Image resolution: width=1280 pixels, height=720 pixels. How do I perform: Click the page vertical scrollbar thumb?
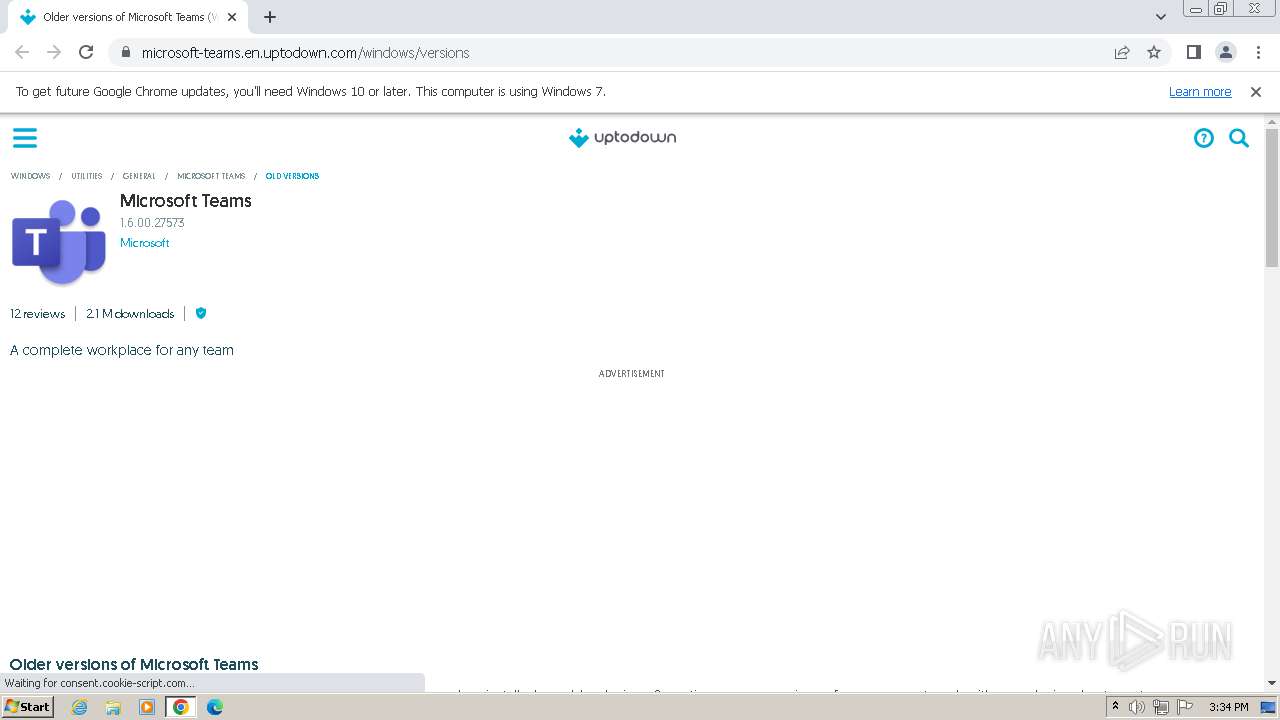click(1272, 198)
